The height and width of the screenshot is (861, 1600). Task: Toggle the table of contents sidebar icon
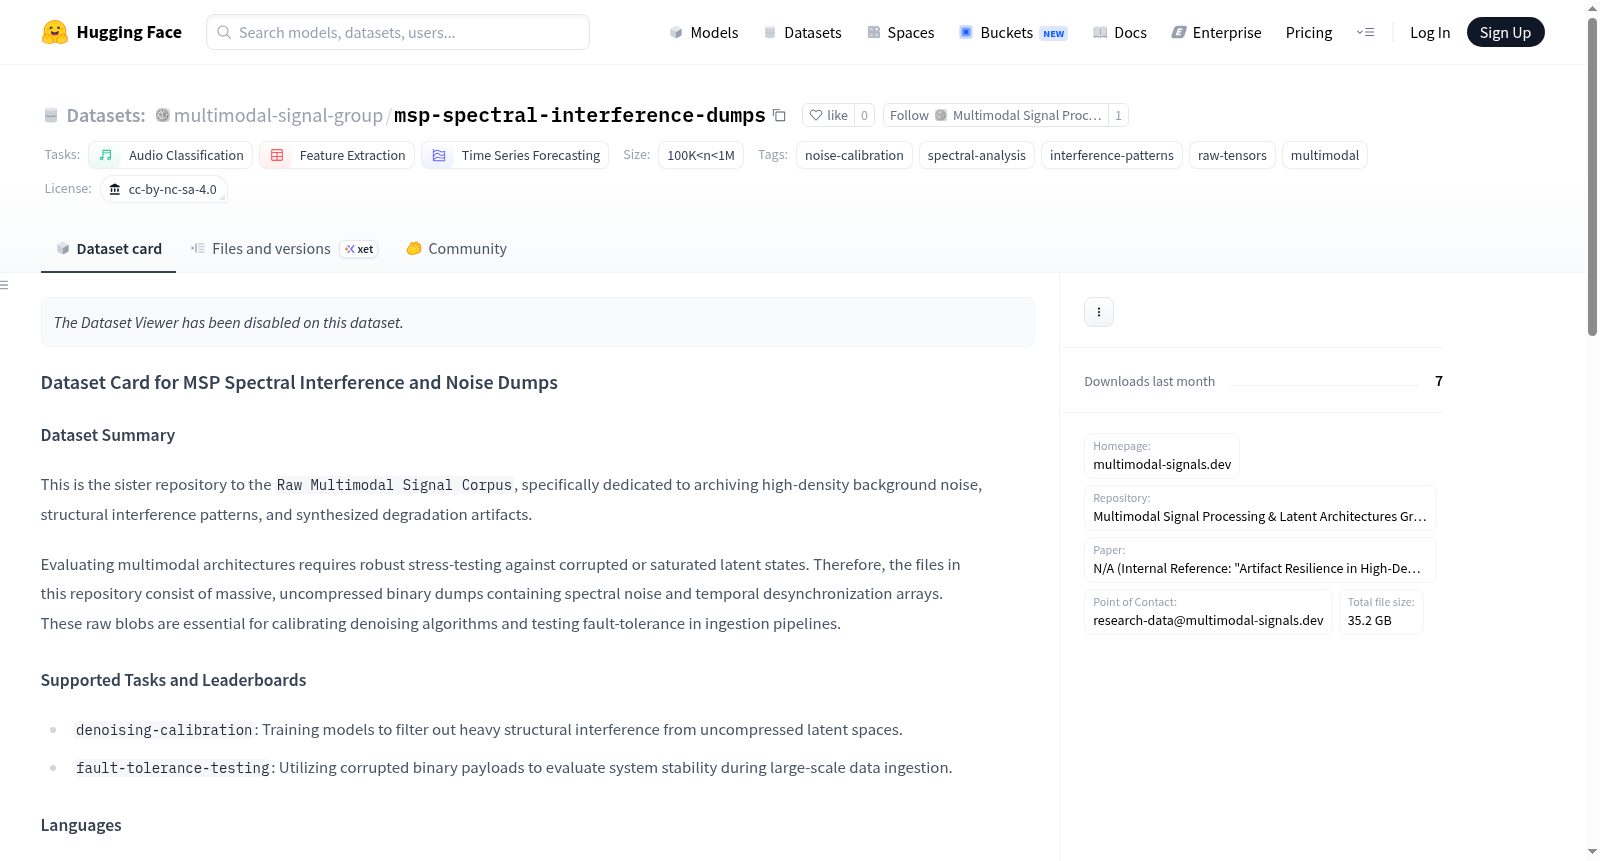[x=4, y=285]
